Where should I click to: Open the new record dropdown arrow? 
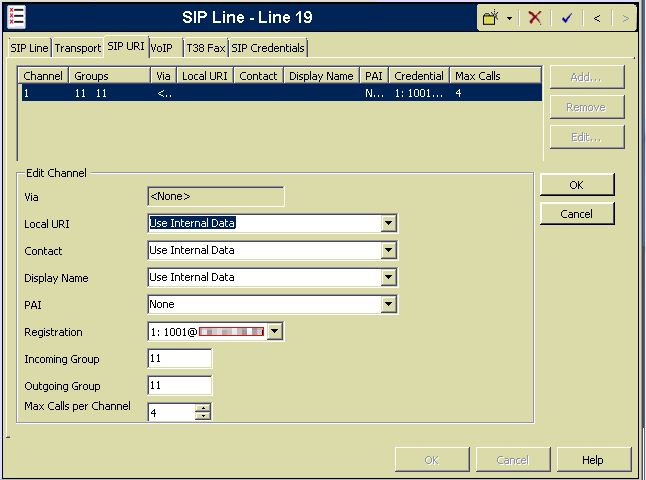tap(509, 18)
